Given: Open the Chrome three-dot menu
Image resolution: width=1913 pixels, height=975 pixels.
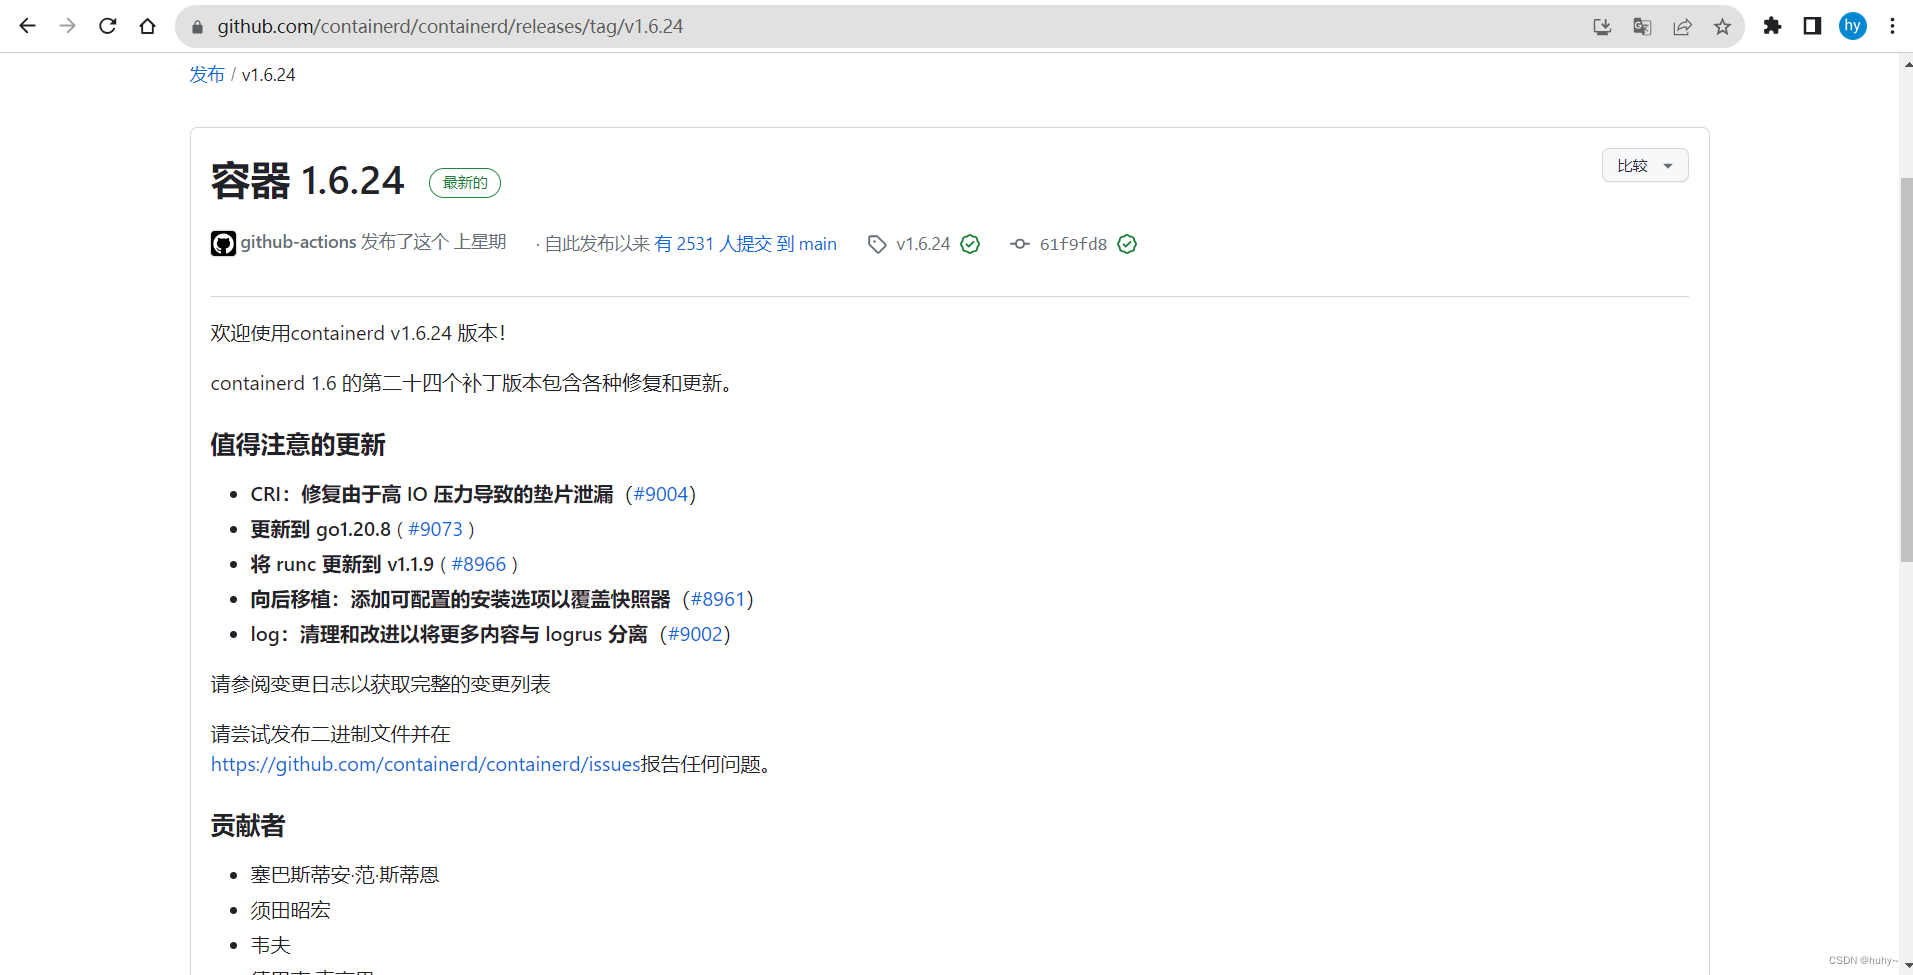Looking at the screenshot, I should [x=1893, y=26].
